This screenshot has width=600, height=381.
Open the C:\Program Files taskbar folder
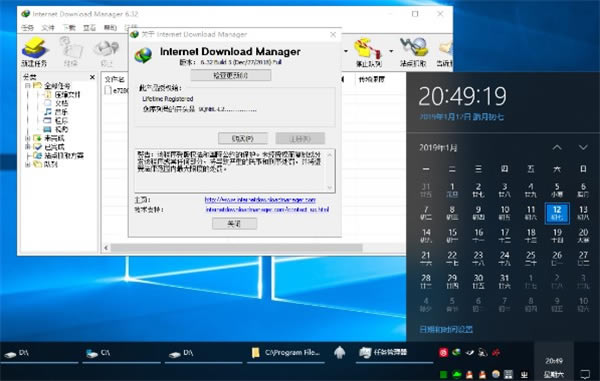tap(286, 352)
